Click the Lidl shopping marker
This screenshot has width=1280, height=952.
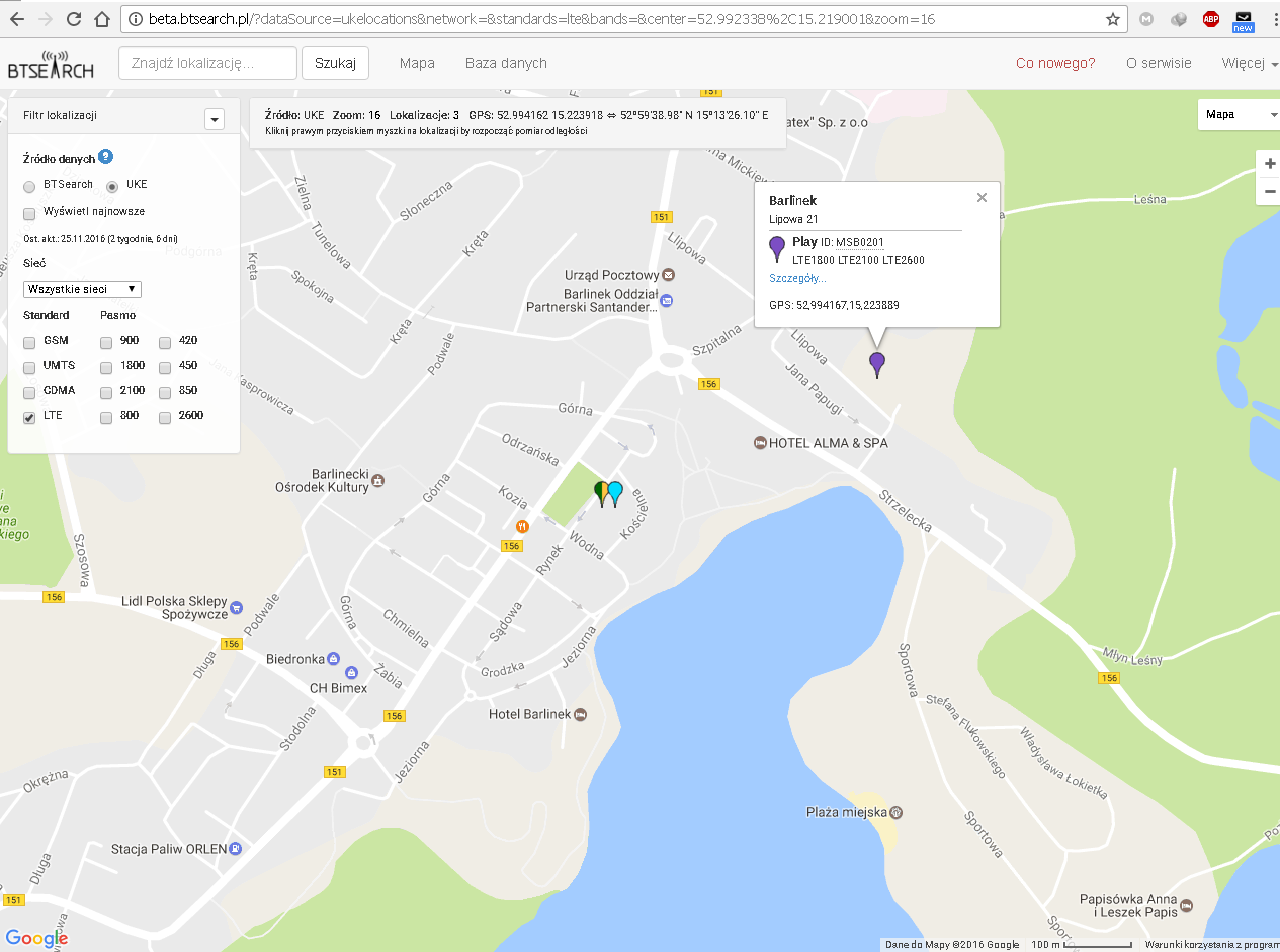coord(237,607)
